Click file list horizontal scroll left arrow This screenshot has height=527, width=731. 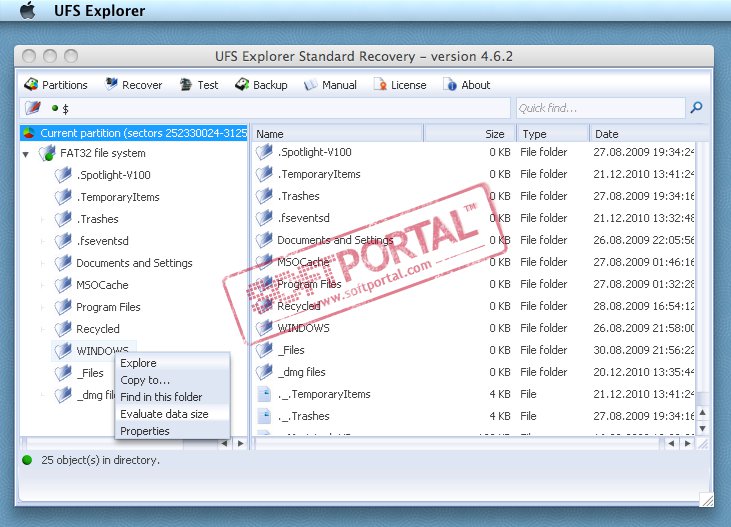coord(671,444)
